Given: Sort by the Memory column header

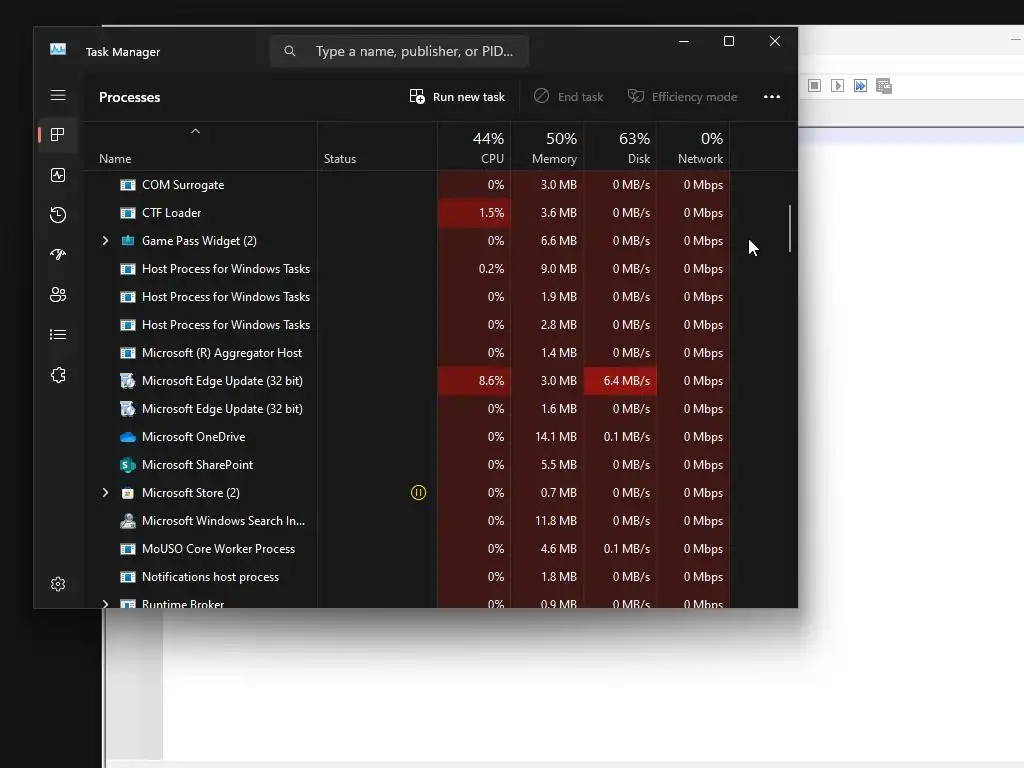Looking at the screenshot, I should pyautogui.click(x=547, y=147).
